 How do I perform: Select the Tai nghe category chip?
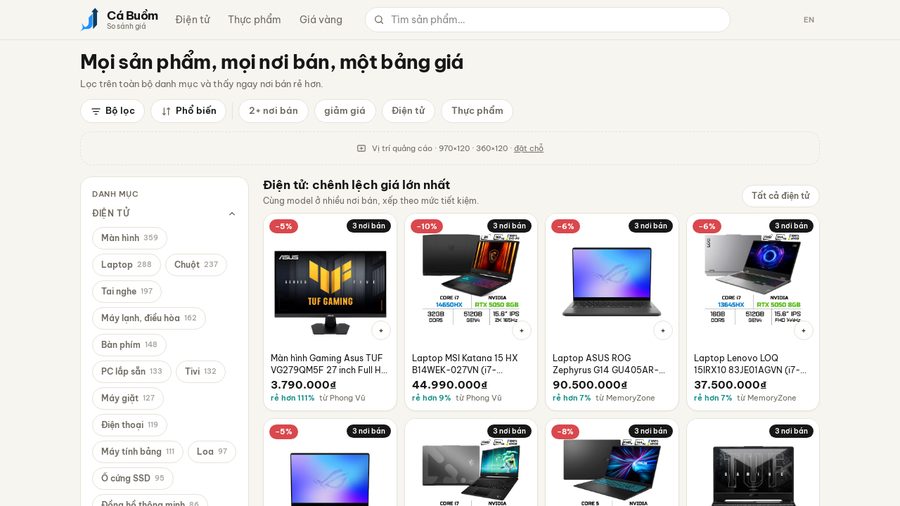coord(127,291)
